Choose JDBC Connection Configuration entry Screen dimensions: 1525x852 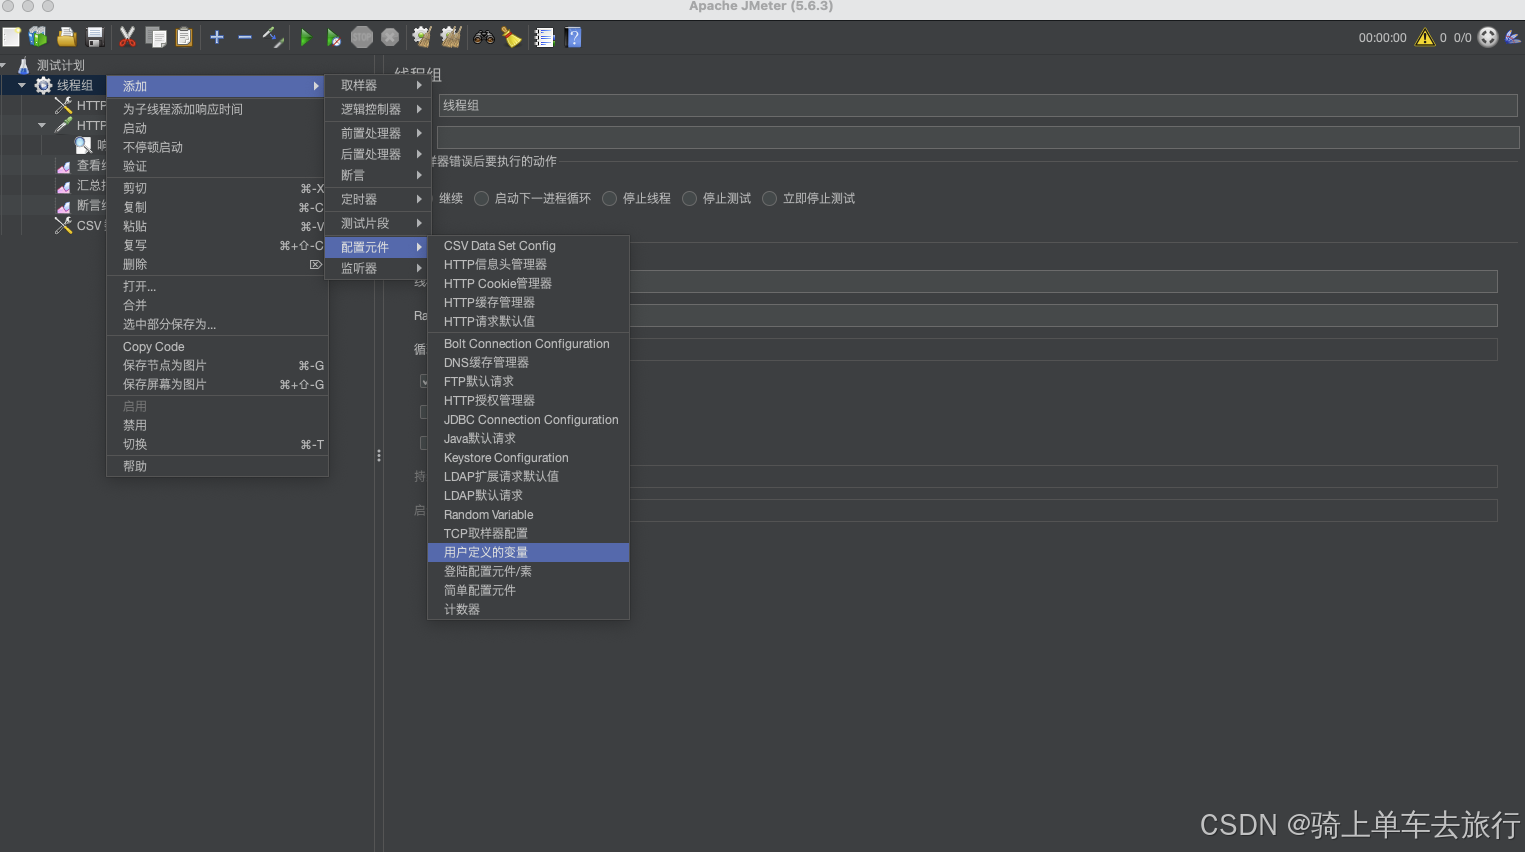tap(529, 419)
